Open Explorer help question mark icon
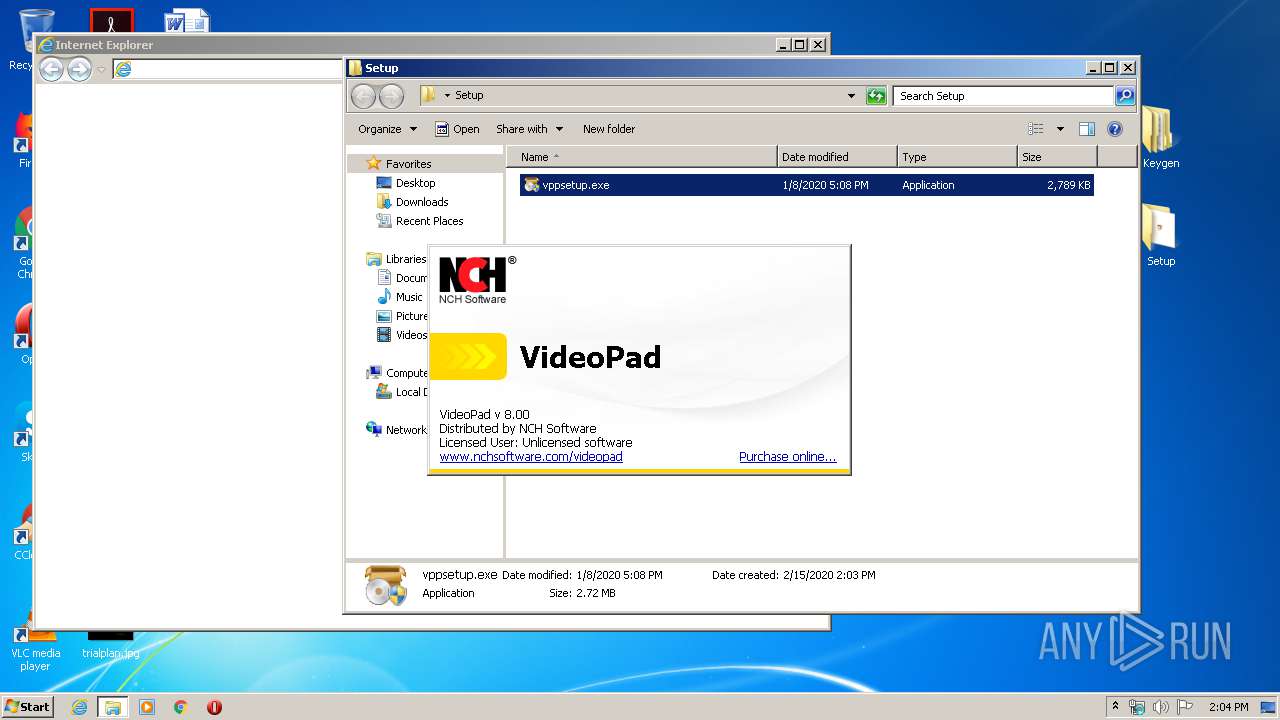 (x=1115, y=129)
